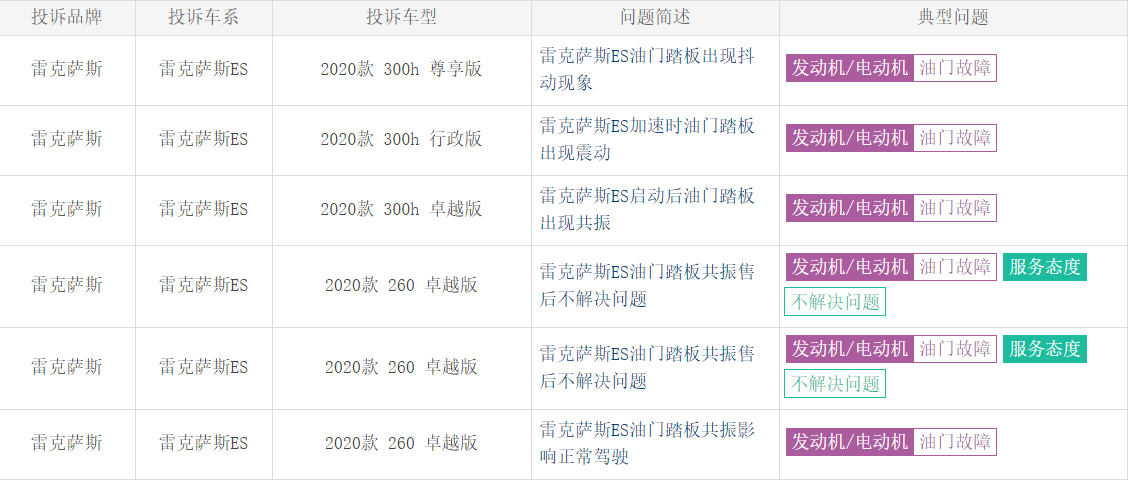
Task: Click the 投诉品牌 column header
Action: [x=67, y=17]
